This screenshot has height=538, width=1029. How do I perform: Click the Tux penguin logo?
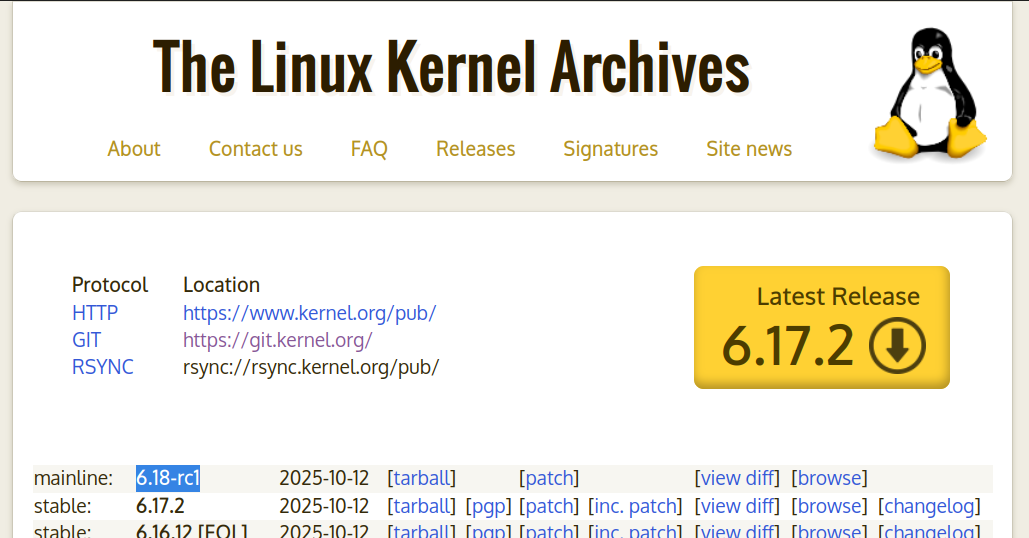[x=929, y=97]
